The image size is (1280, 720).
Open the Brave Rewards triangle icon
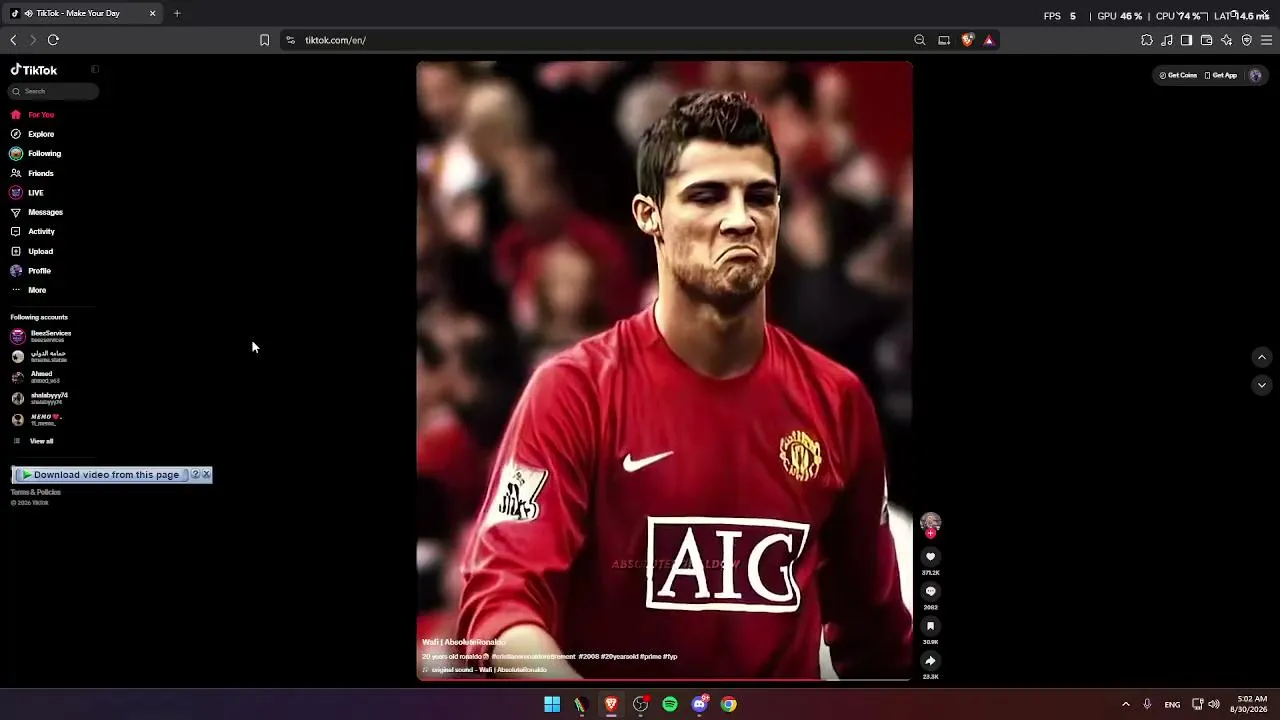pos(989,40)
